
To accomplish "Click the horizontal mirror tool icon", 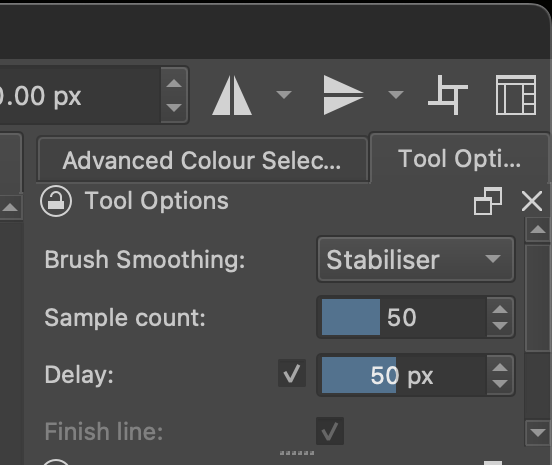I will pos(232,95).
